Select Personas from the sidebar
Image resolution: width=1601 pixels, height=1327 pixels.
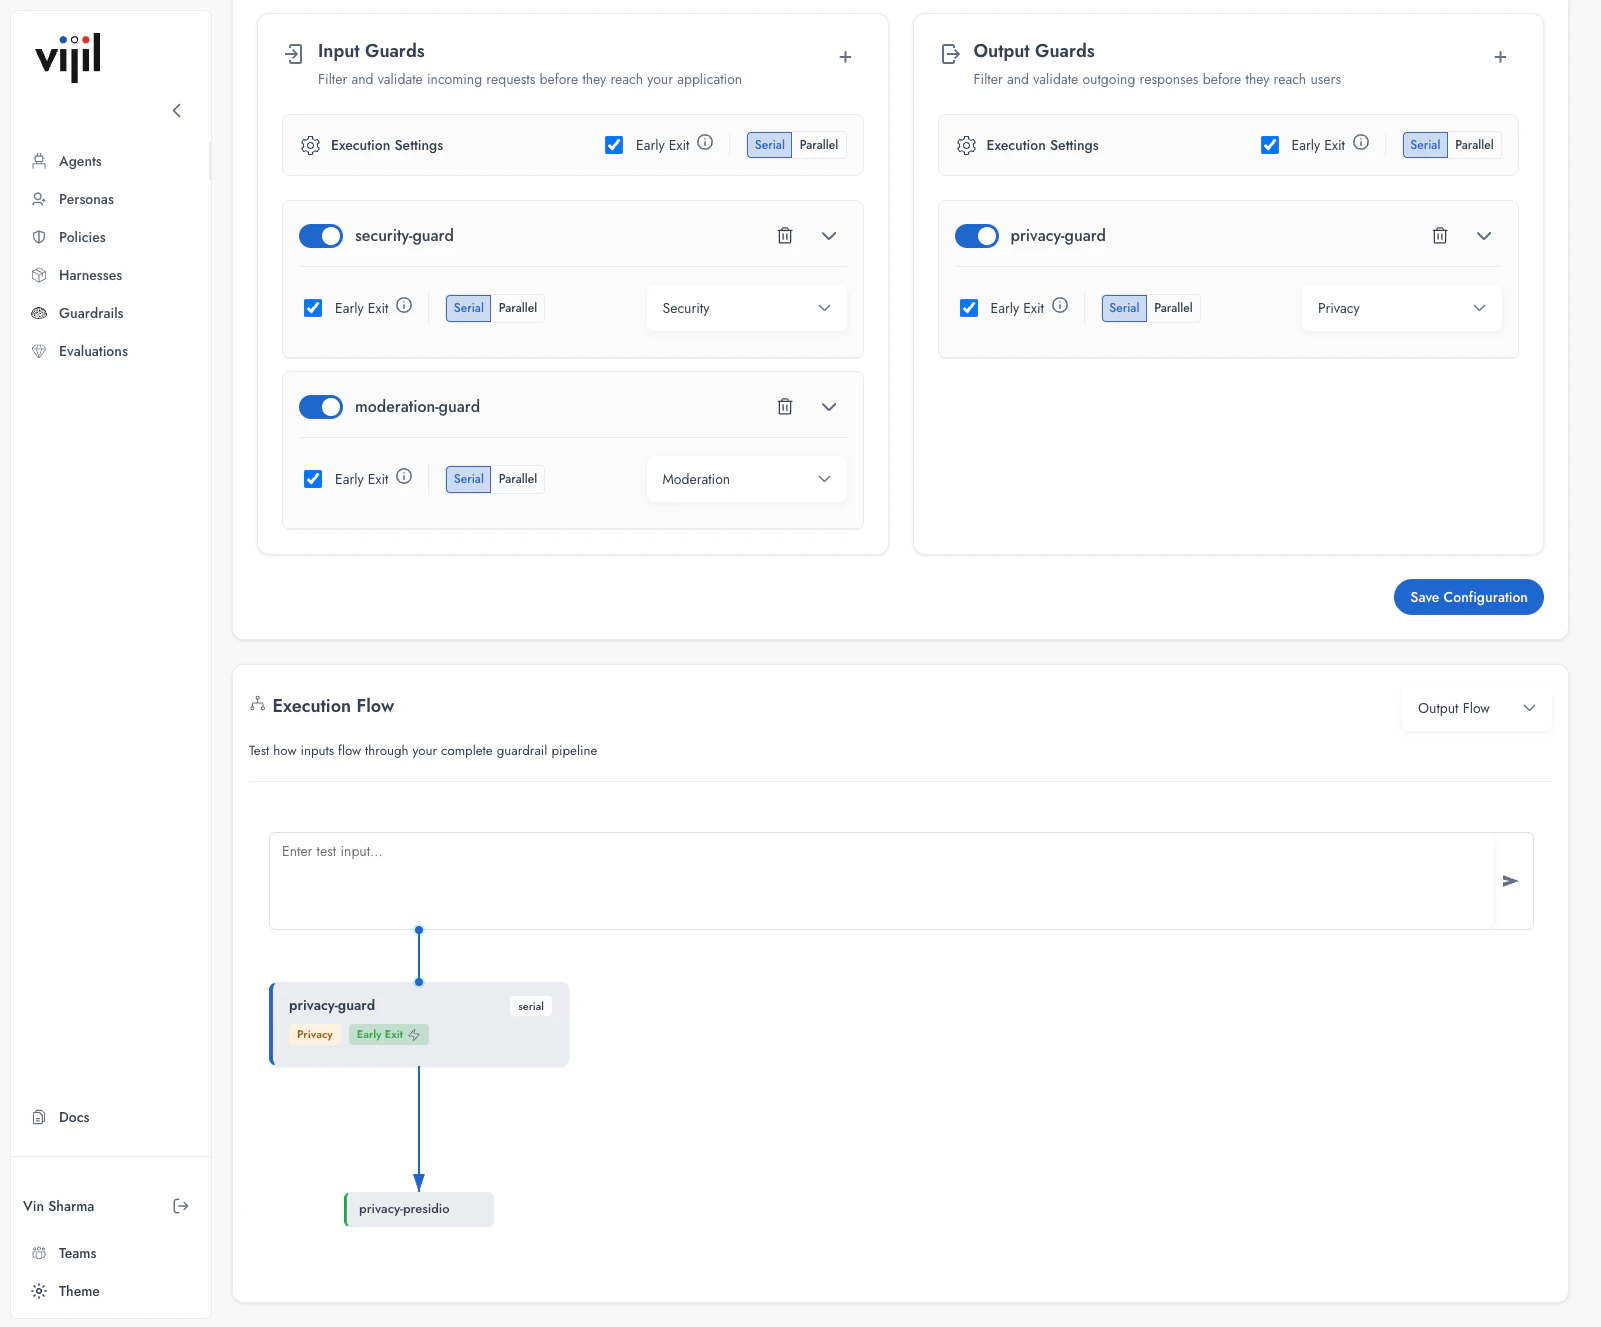pos(86,199)
